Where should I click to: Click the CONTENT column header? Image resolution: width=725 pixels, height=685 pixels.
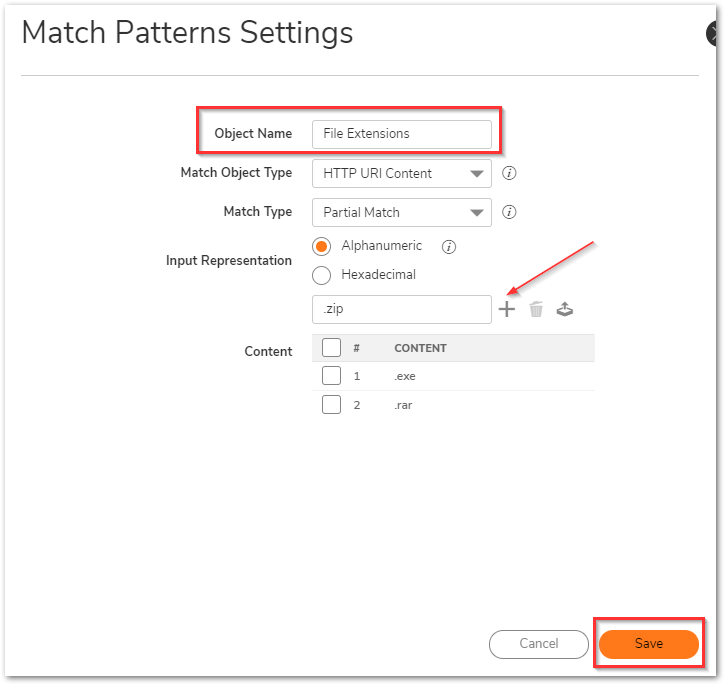tap(420, 348)
